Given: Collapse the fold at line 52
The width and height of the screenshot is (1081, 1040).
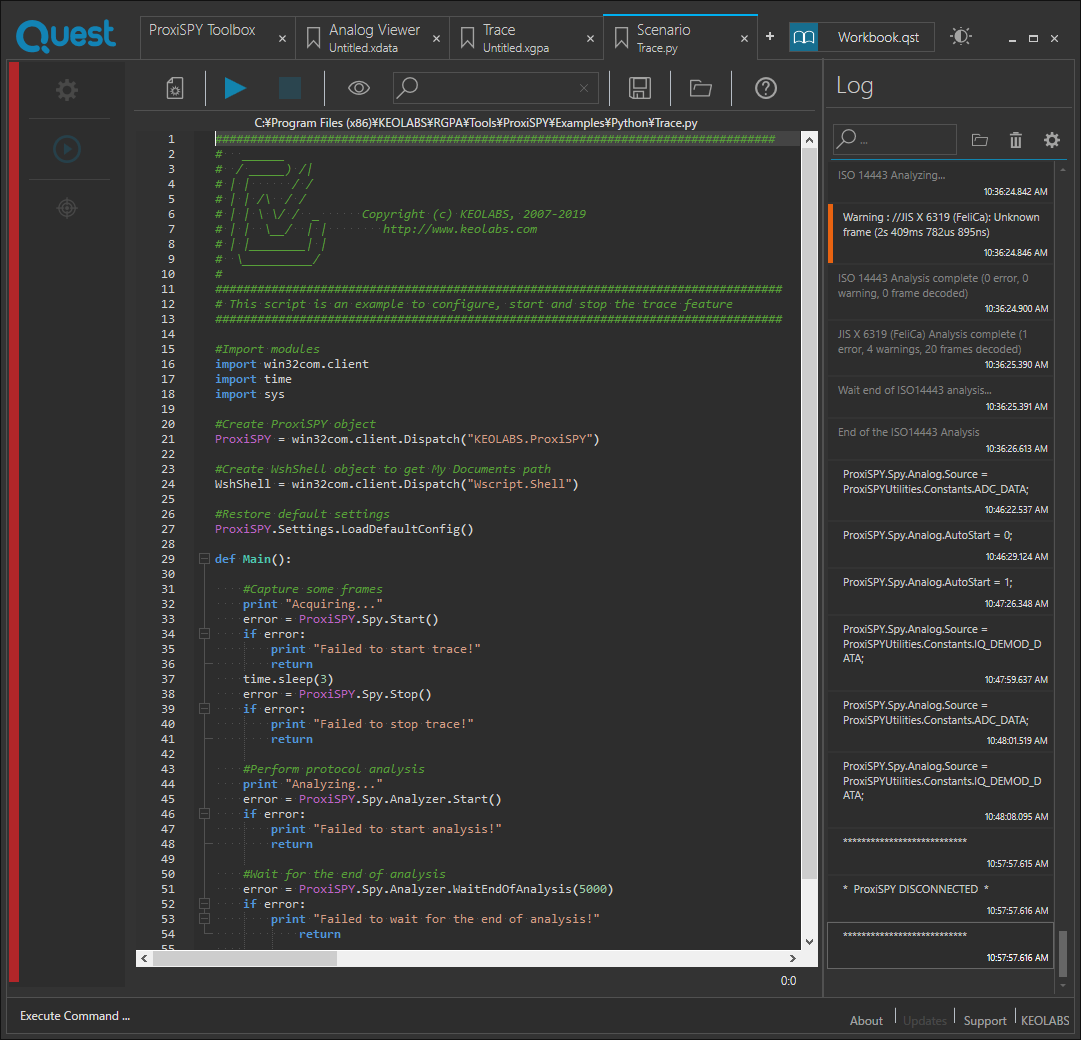Looking at the screenshot, I should click(204, 904).
